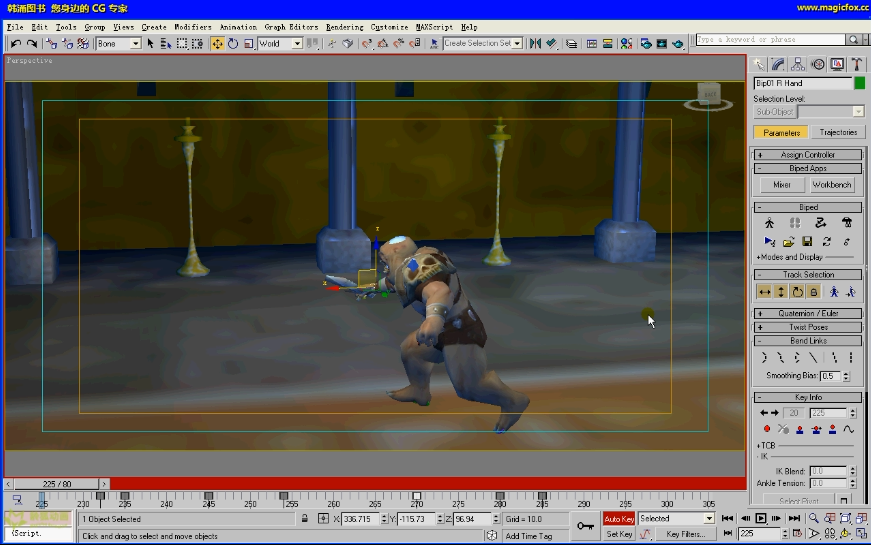This screenshot has height=545, width=871.
Task: Click Body Vertical track selection icon
Action: tap(781, 292)
